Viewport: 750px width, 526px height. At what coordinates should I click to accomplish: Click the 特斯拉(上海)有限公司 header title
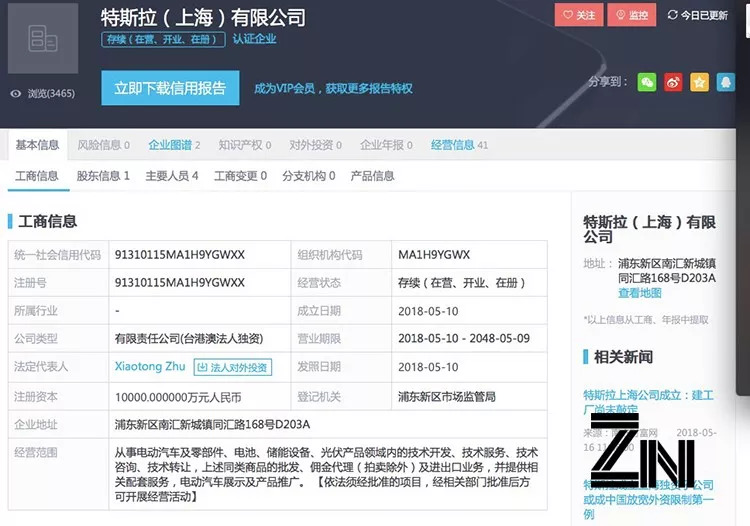[203, 18]
